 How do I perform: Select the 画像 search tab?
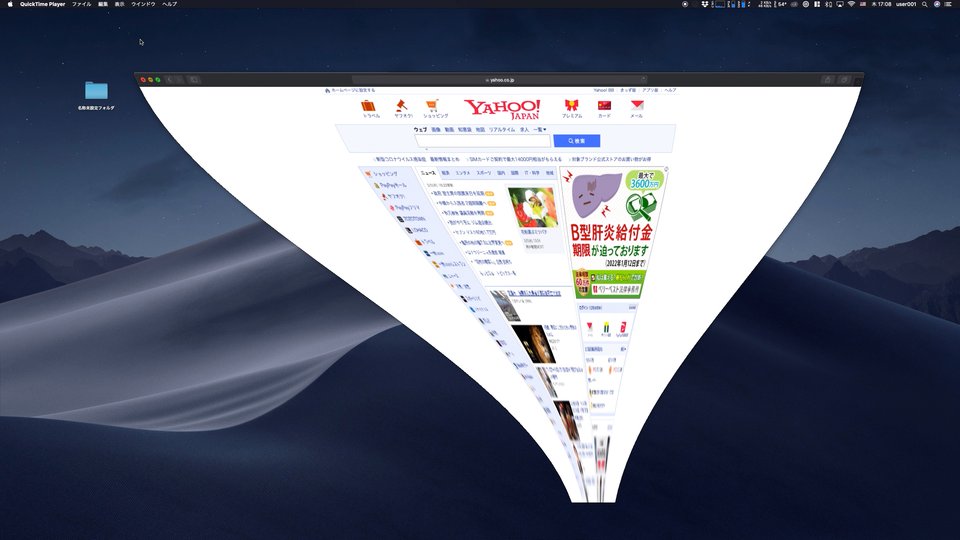click(x=436, y=130)
